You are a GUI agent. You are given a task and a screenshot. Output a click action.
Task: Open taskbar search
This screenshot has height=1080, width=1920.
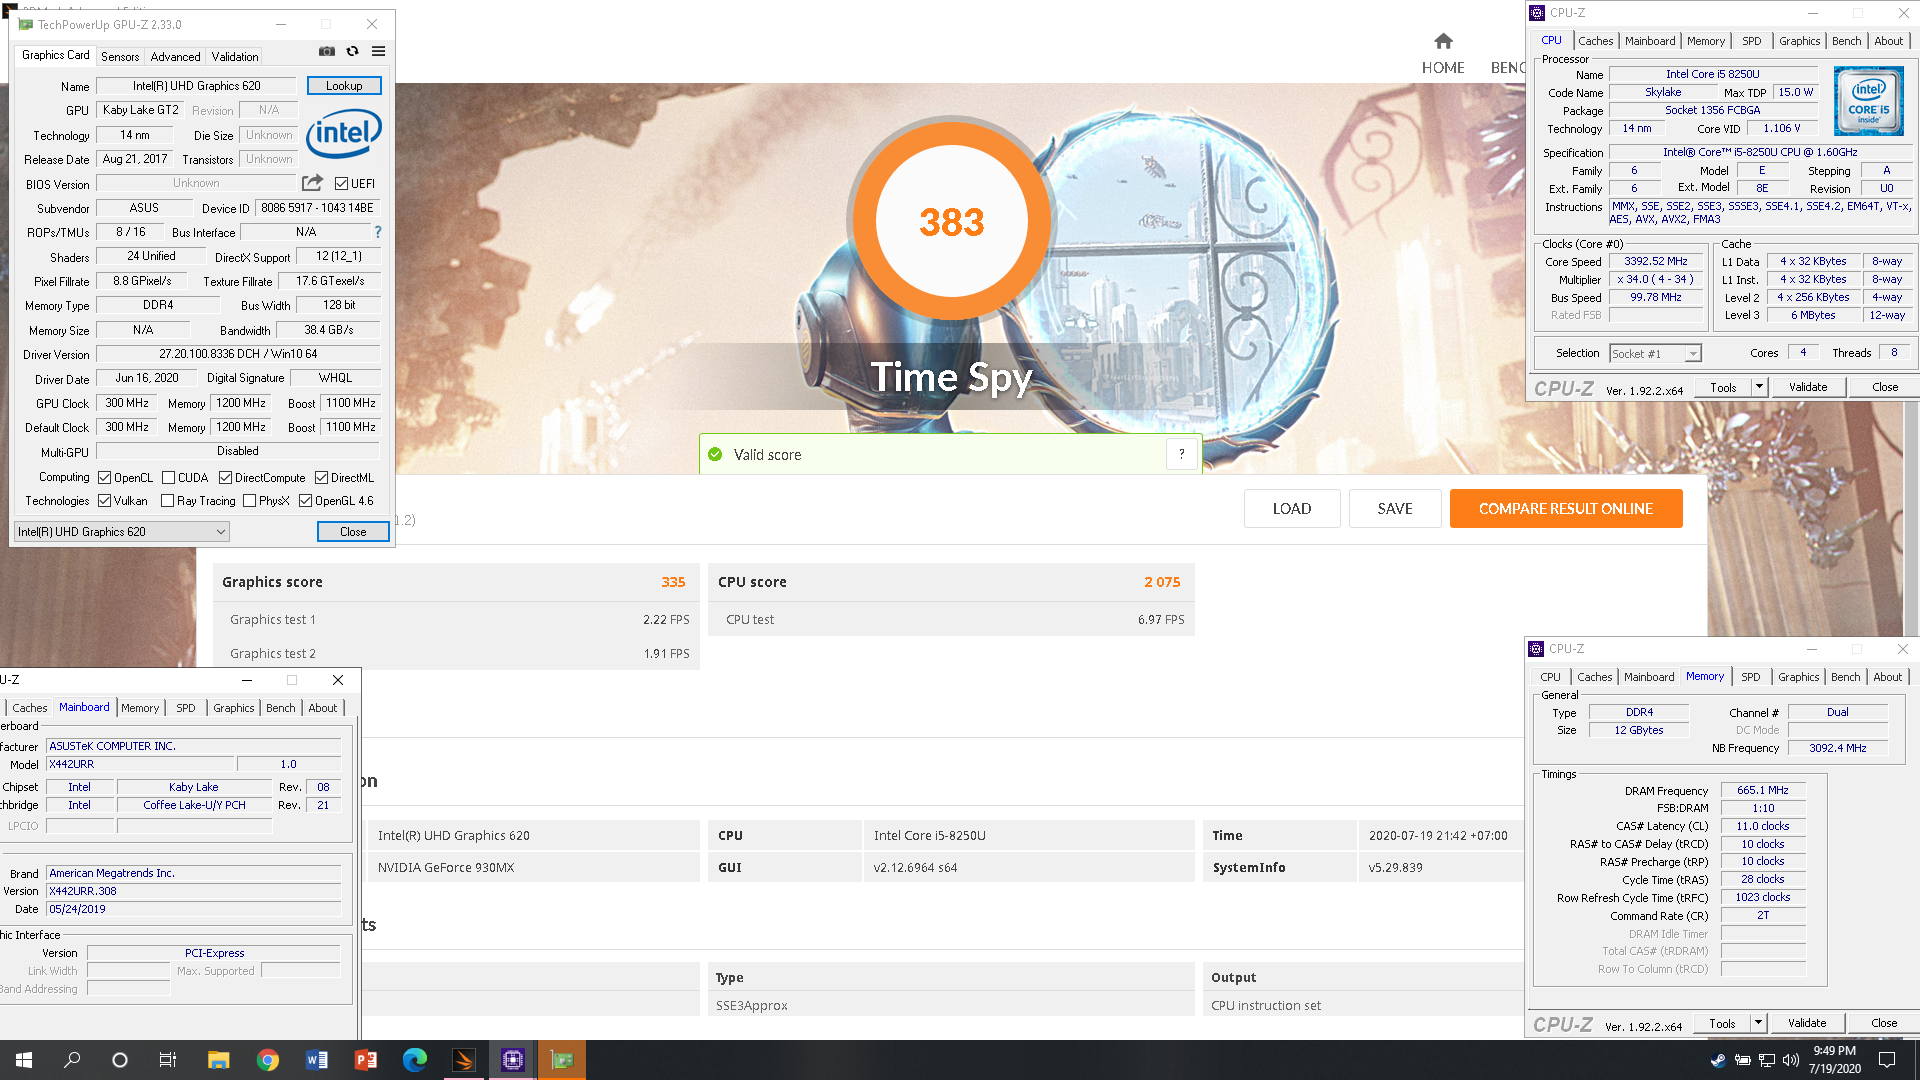pos(72,1060)
